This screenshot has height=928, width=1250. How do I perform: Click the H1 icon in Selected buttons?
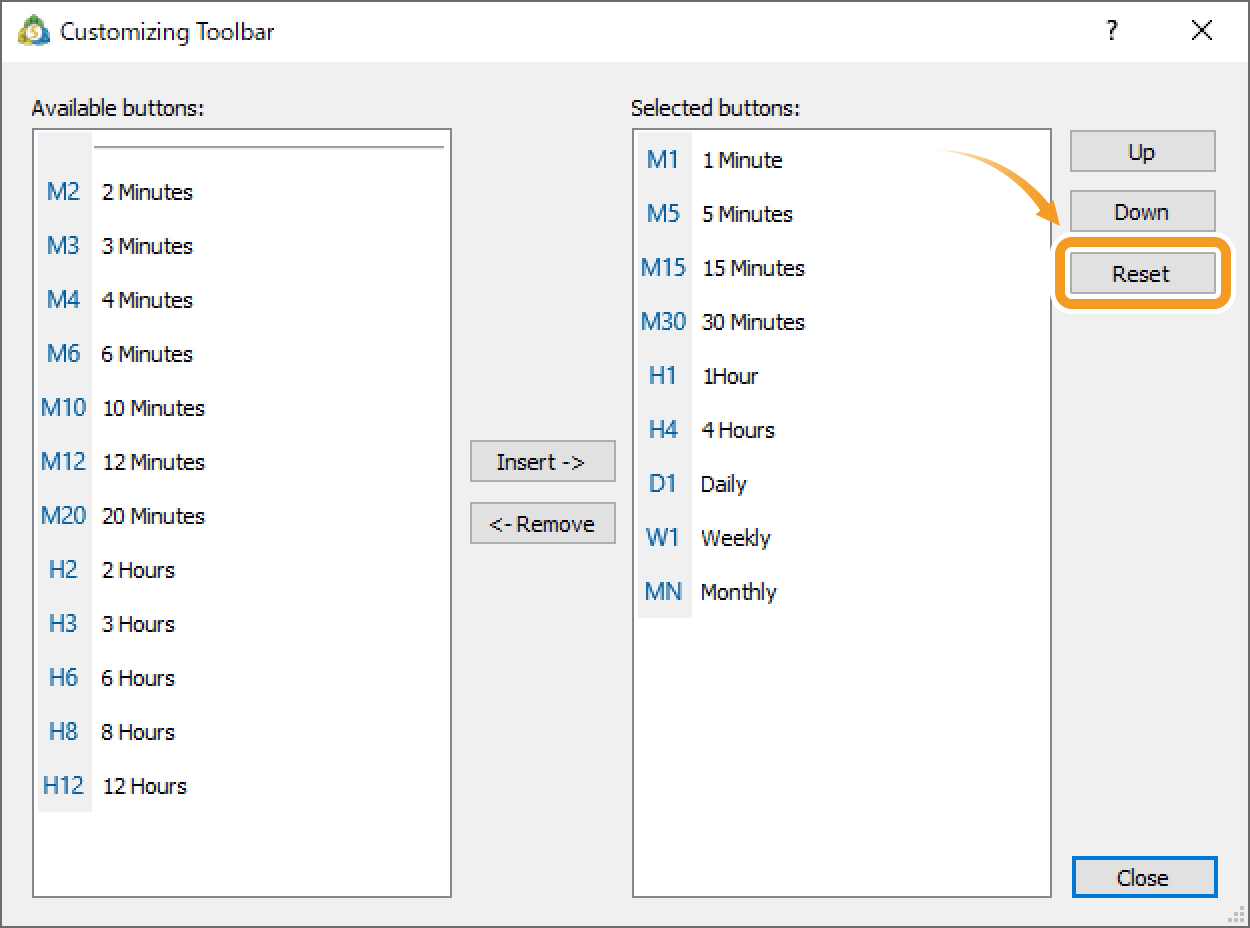663,376
